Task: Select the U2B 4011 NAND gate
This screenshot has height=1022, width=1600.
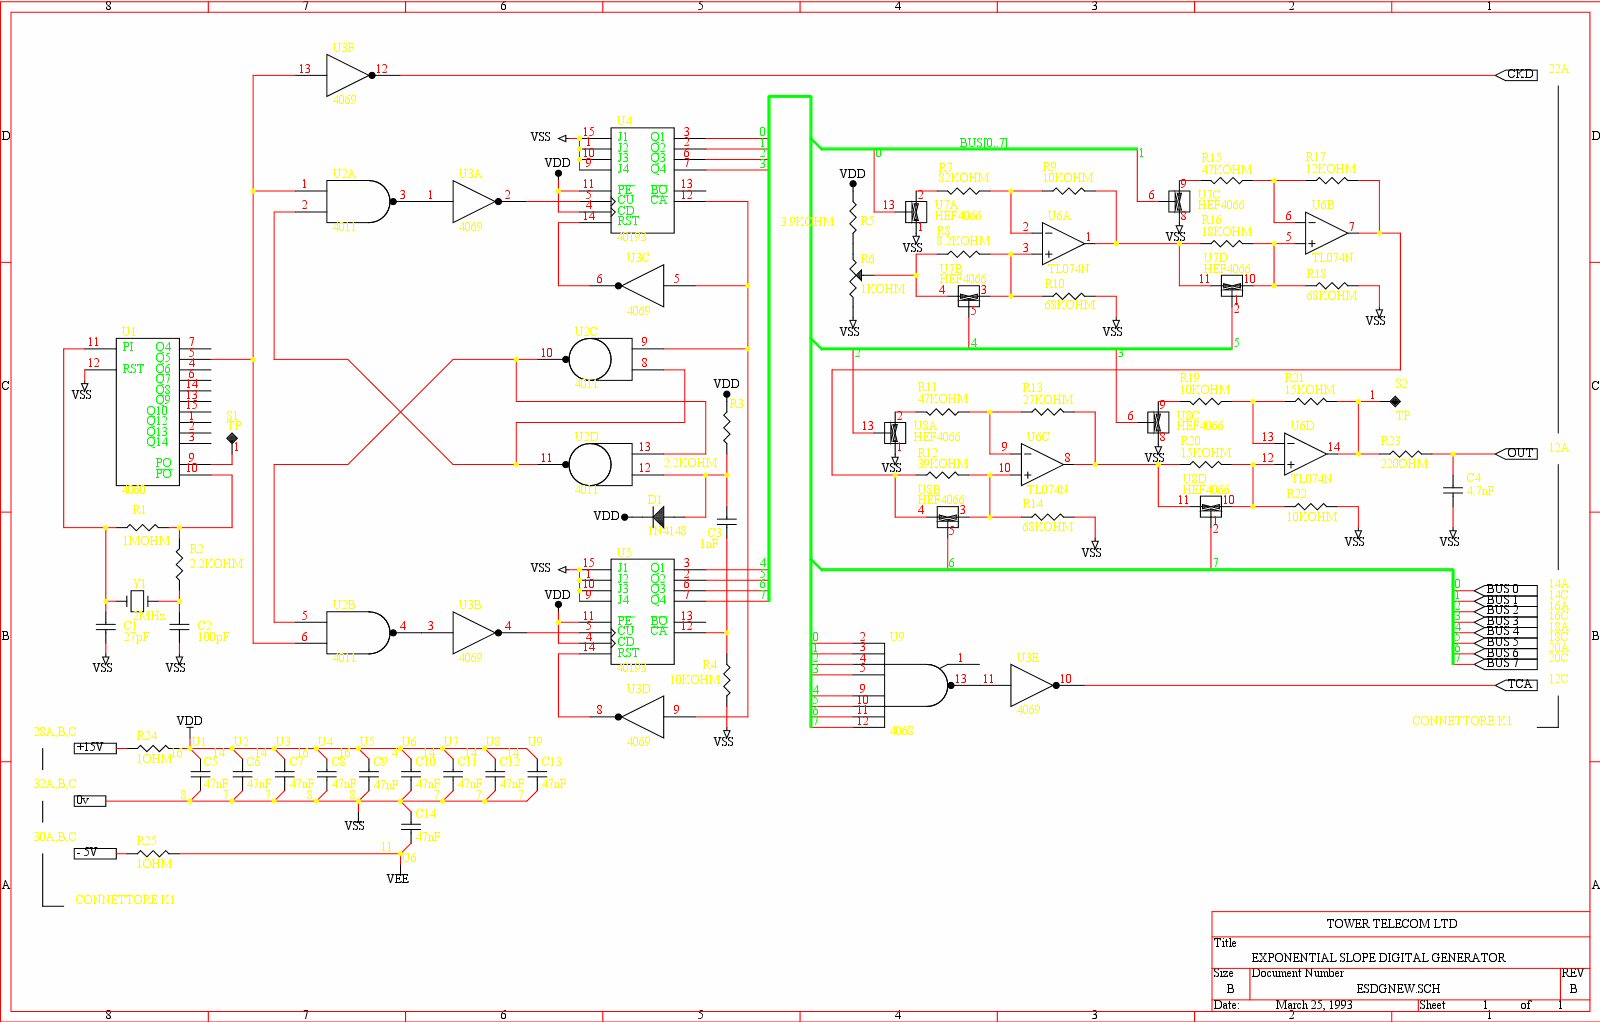Action: point(359,632)
